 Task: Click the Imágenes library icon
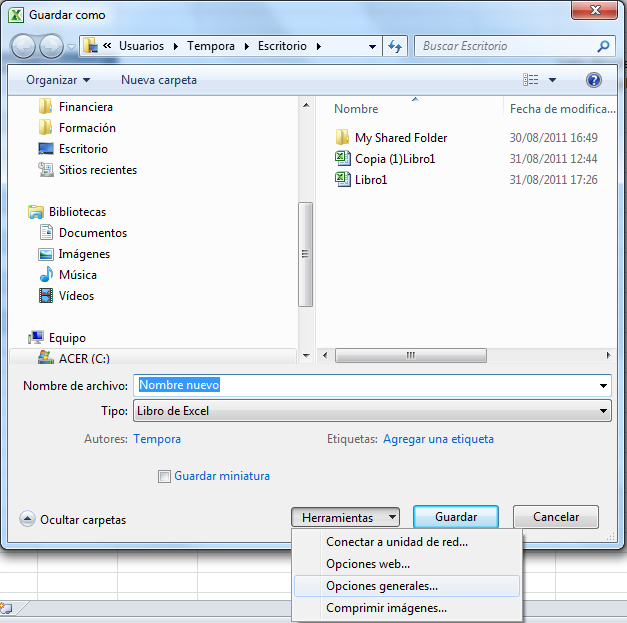click(46, 254)
